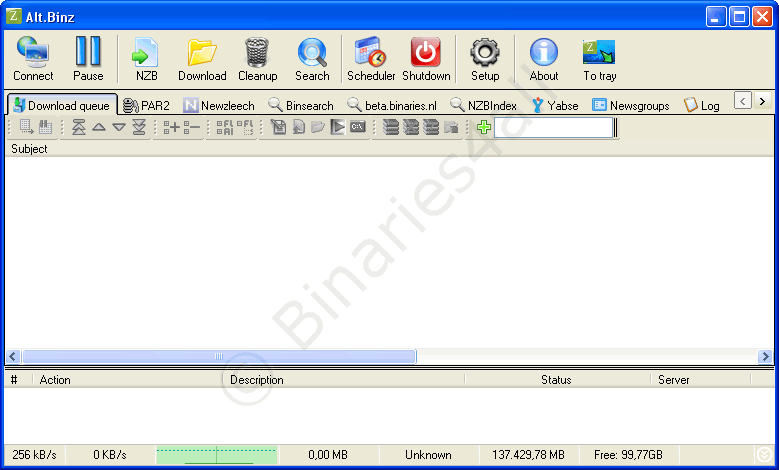Viewport: 779px width, 470px height.
Task: Open Setup with the gear icon
Action: (485, 52)
